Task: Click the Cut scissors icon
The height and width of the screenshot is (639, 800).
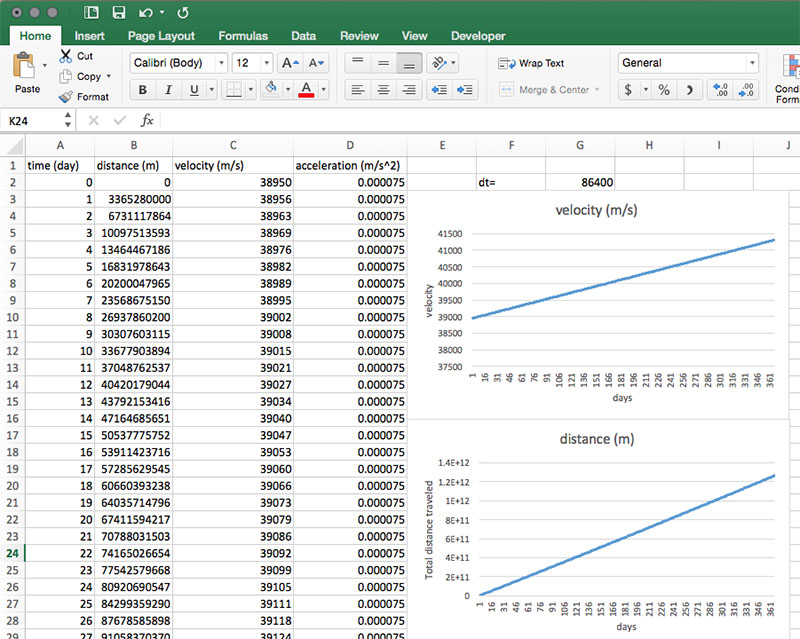Action: click(x=66, y=56)
